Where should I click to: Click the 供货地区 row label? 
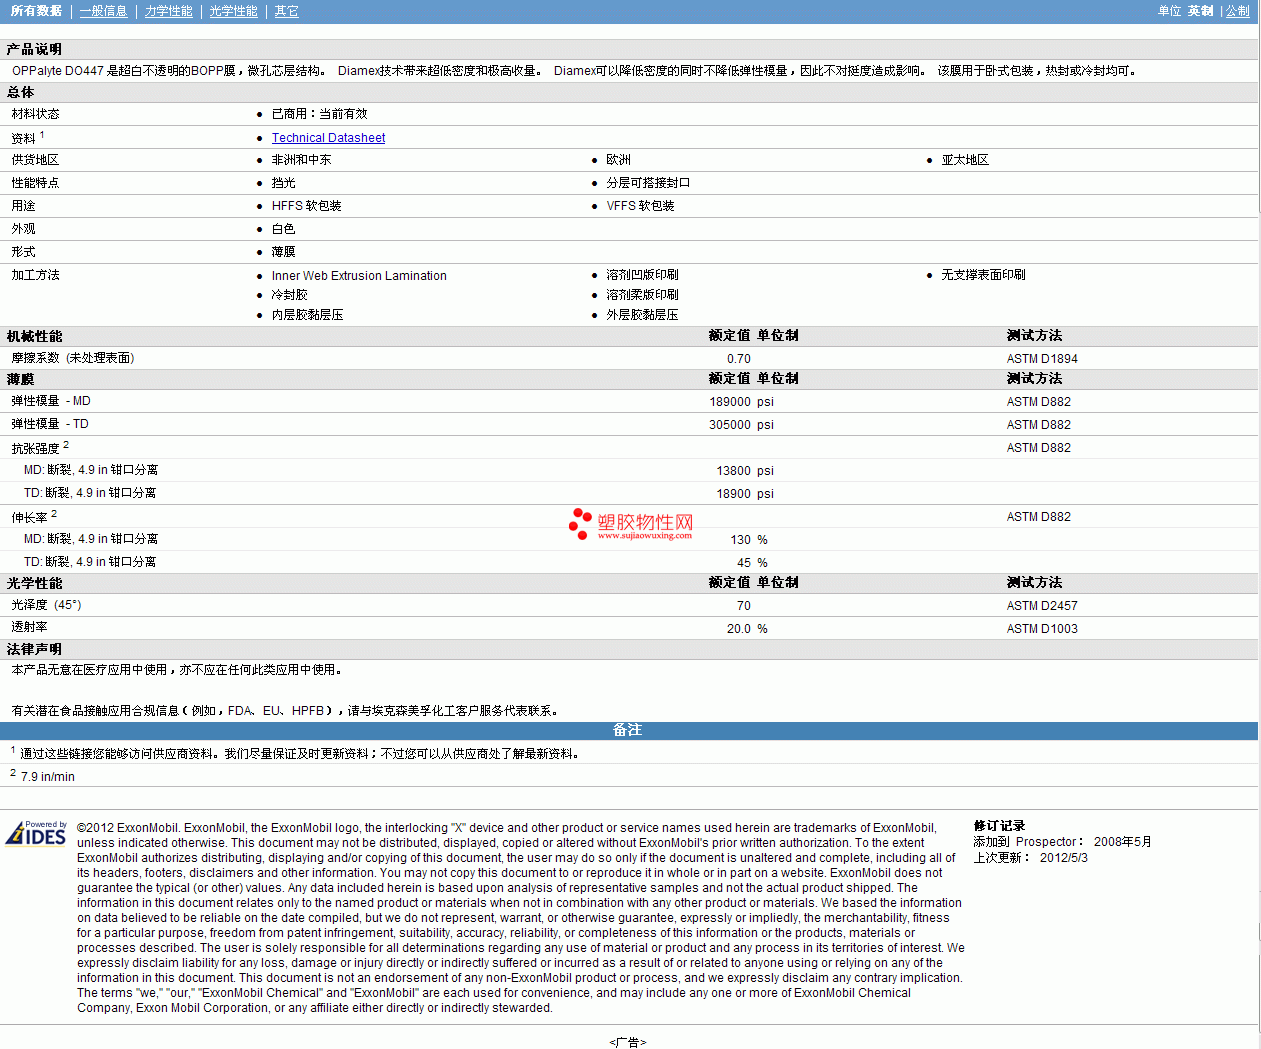click(35, 160)
